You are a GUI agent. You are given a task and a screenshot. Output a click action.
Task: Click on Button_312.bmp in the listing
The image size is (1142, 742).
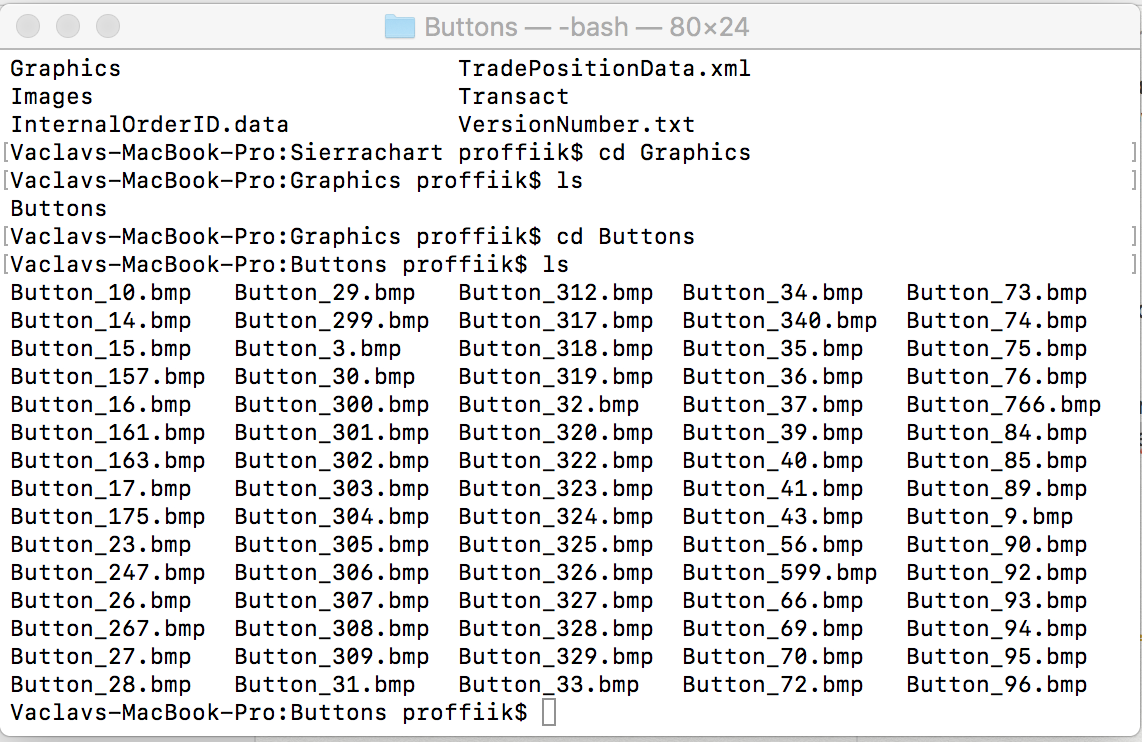click(555, 293)
